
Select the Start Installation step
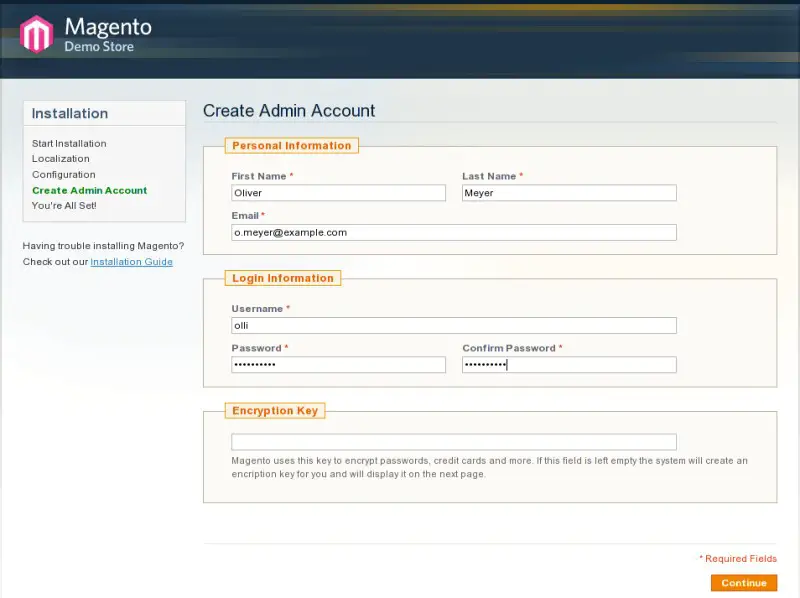tap(69, 143)
